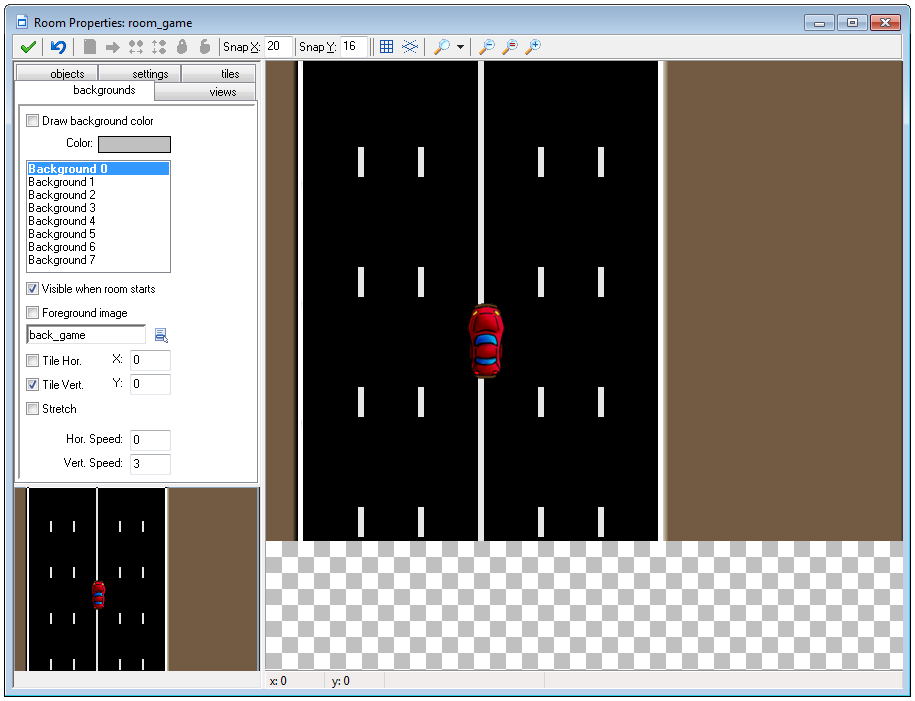Click the shift instances arrow icon

pos(113,47)
